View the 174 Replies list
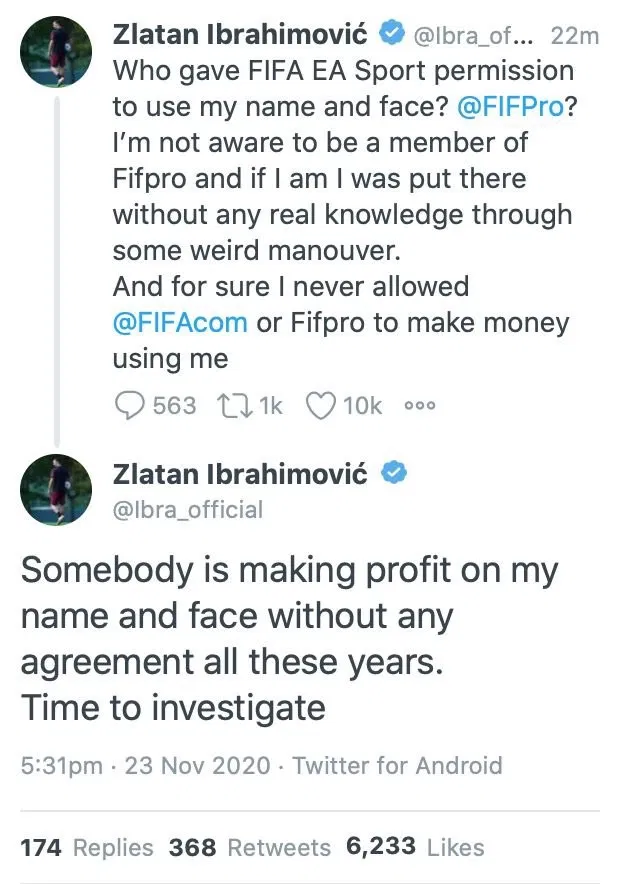Screen dimensions: 620x884 click(87, 847)
